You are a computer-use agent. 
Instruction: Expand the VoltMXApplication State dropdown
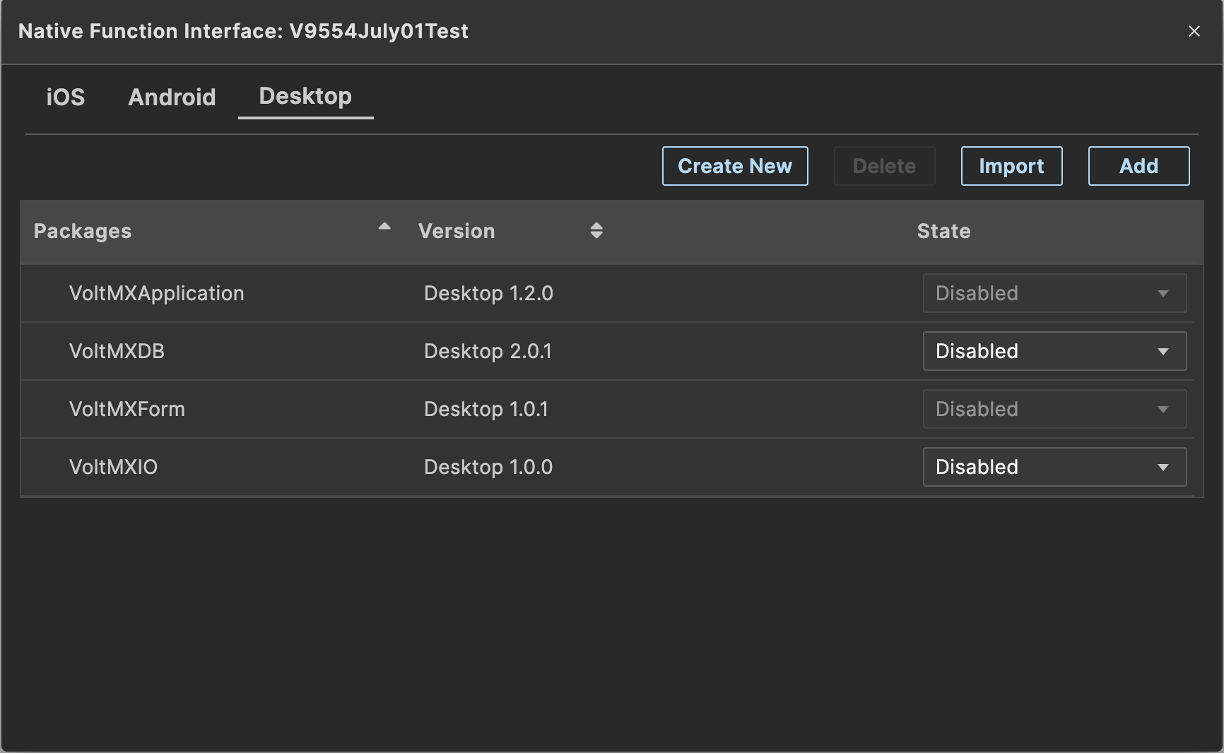[x=1054, y=293]
